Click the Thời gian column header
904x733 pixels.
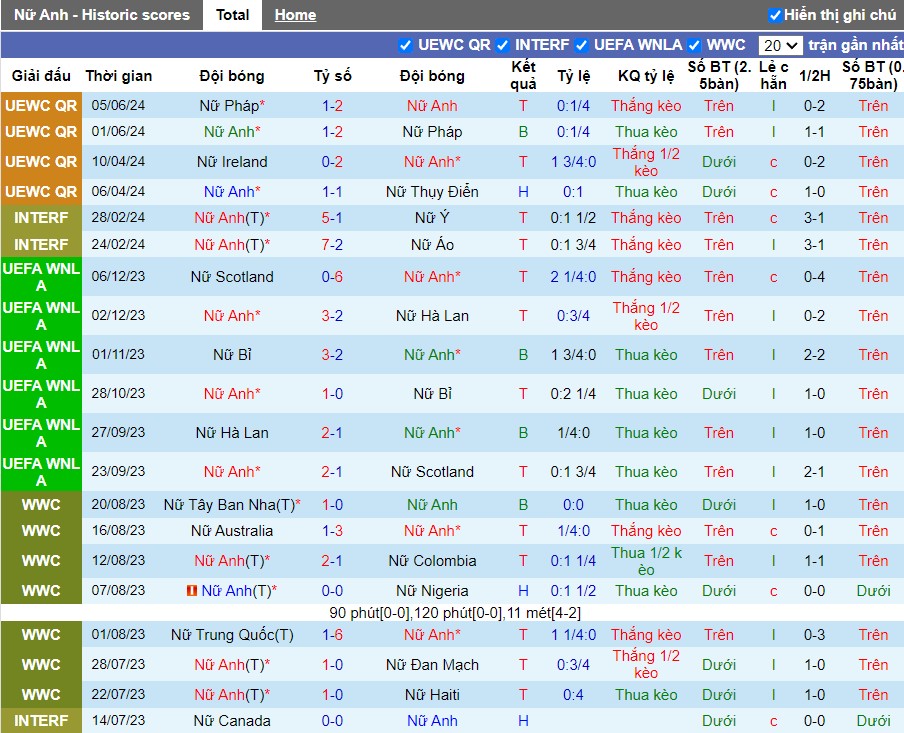point(119,76)
